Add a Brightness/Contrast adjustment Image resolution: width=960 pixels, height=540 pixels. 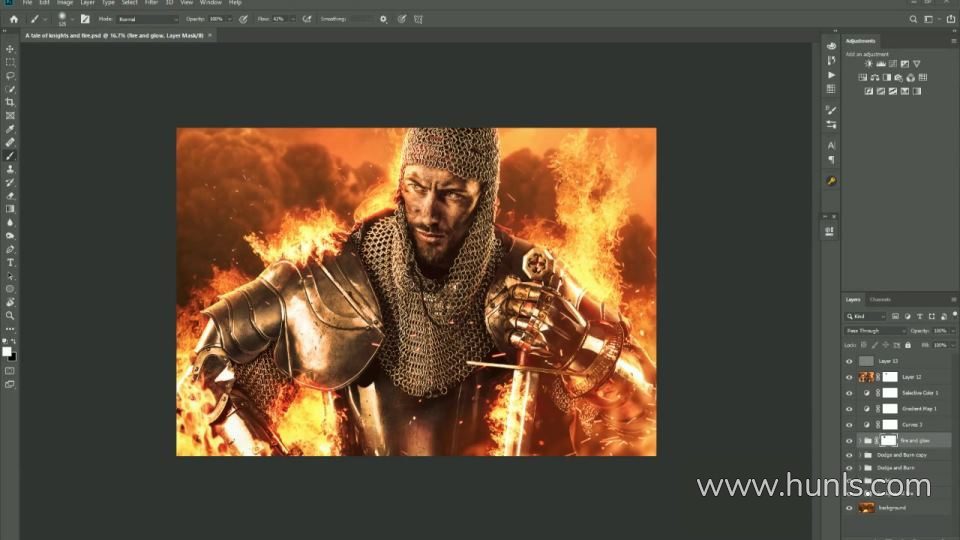click(868, 64)
